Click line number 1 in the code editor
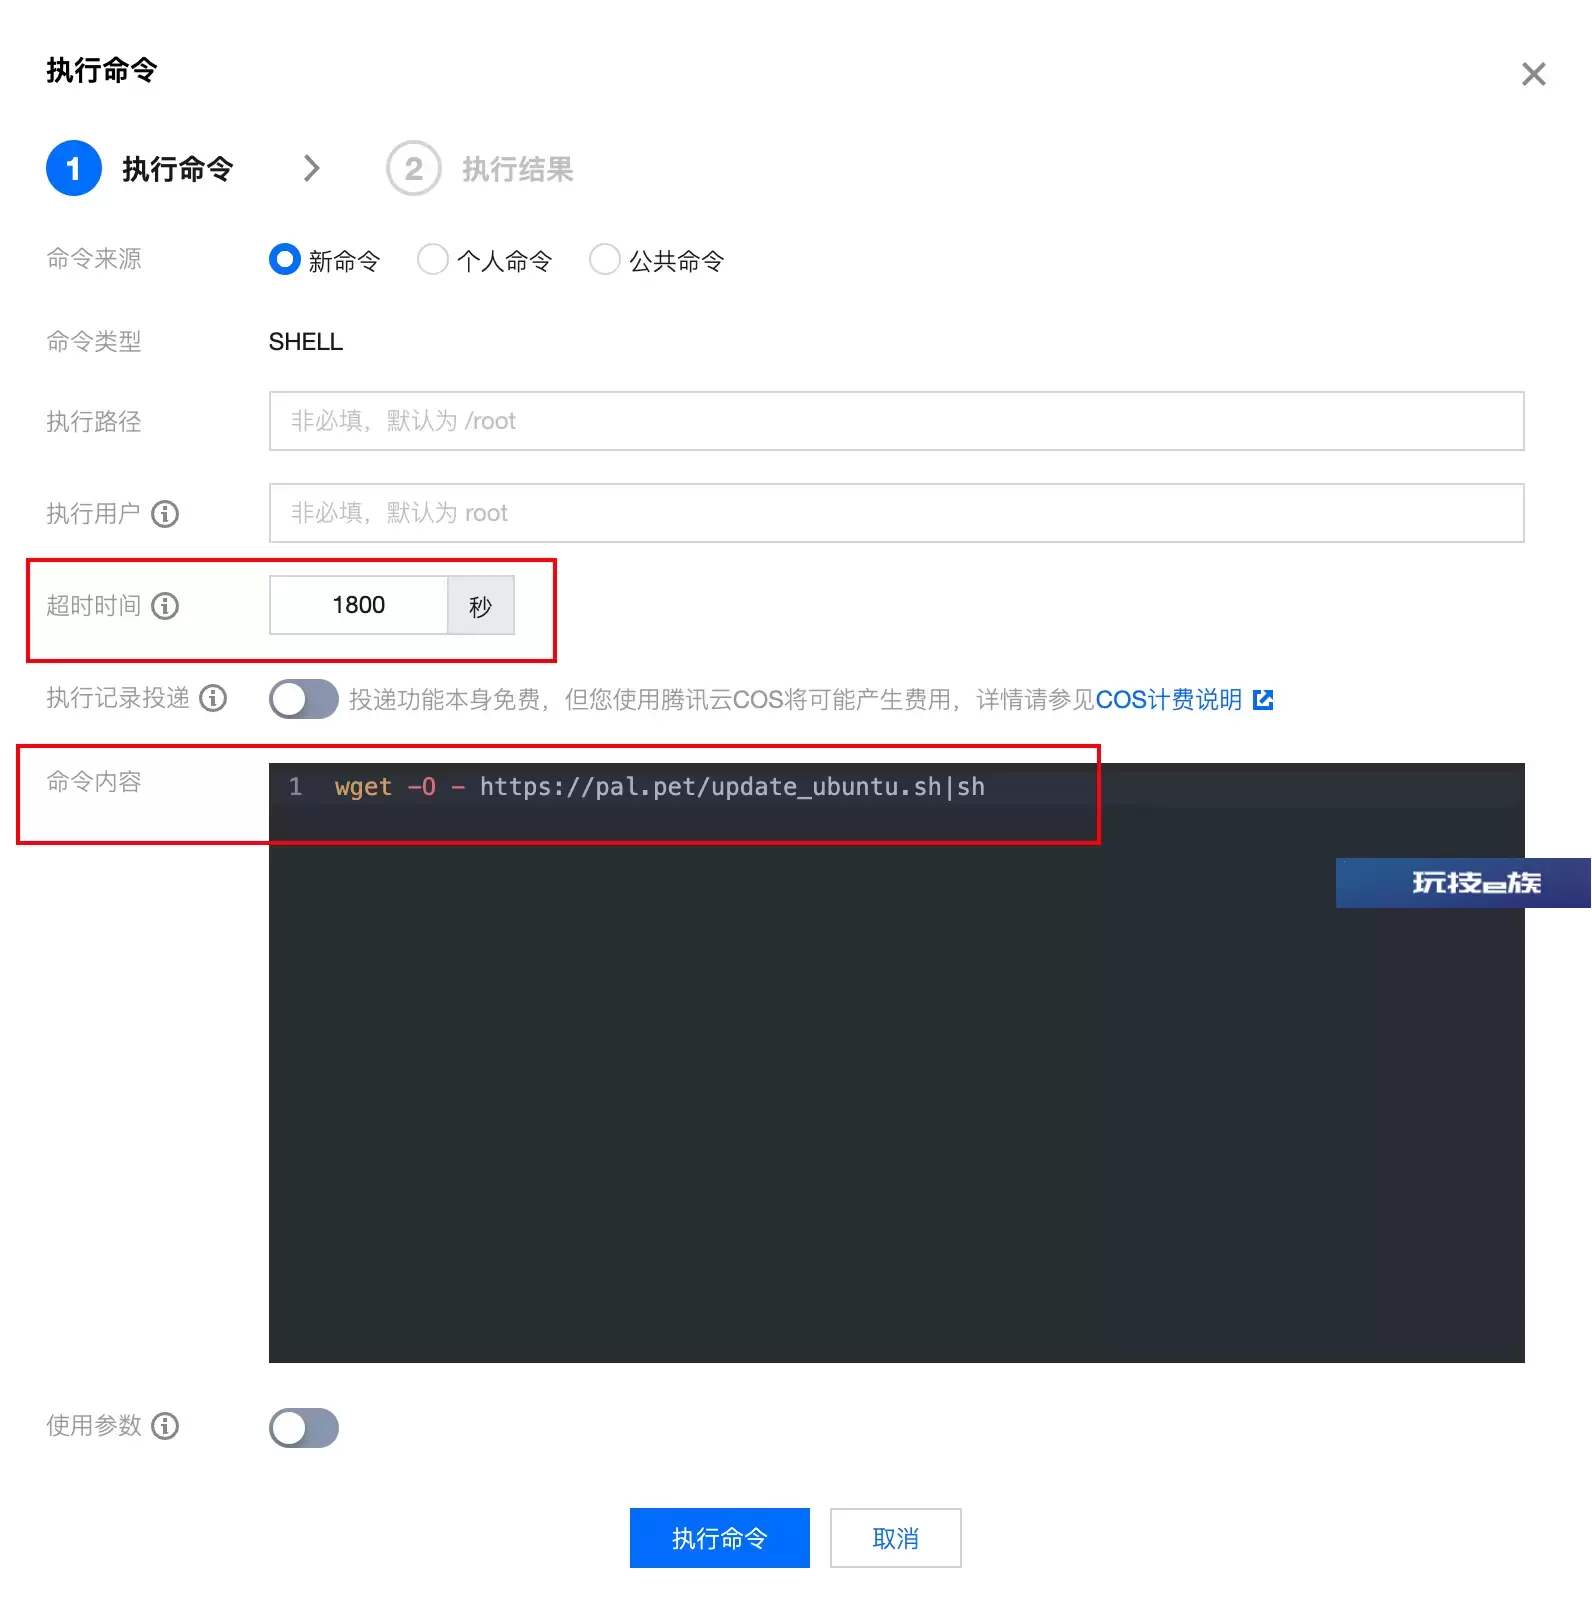The image size is (1592, 1614). click(296, 787)
